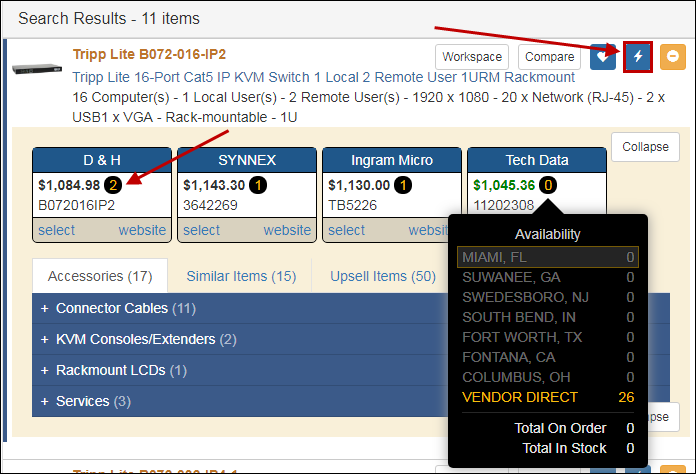Click the $1,084.98 D & H price

69,185
